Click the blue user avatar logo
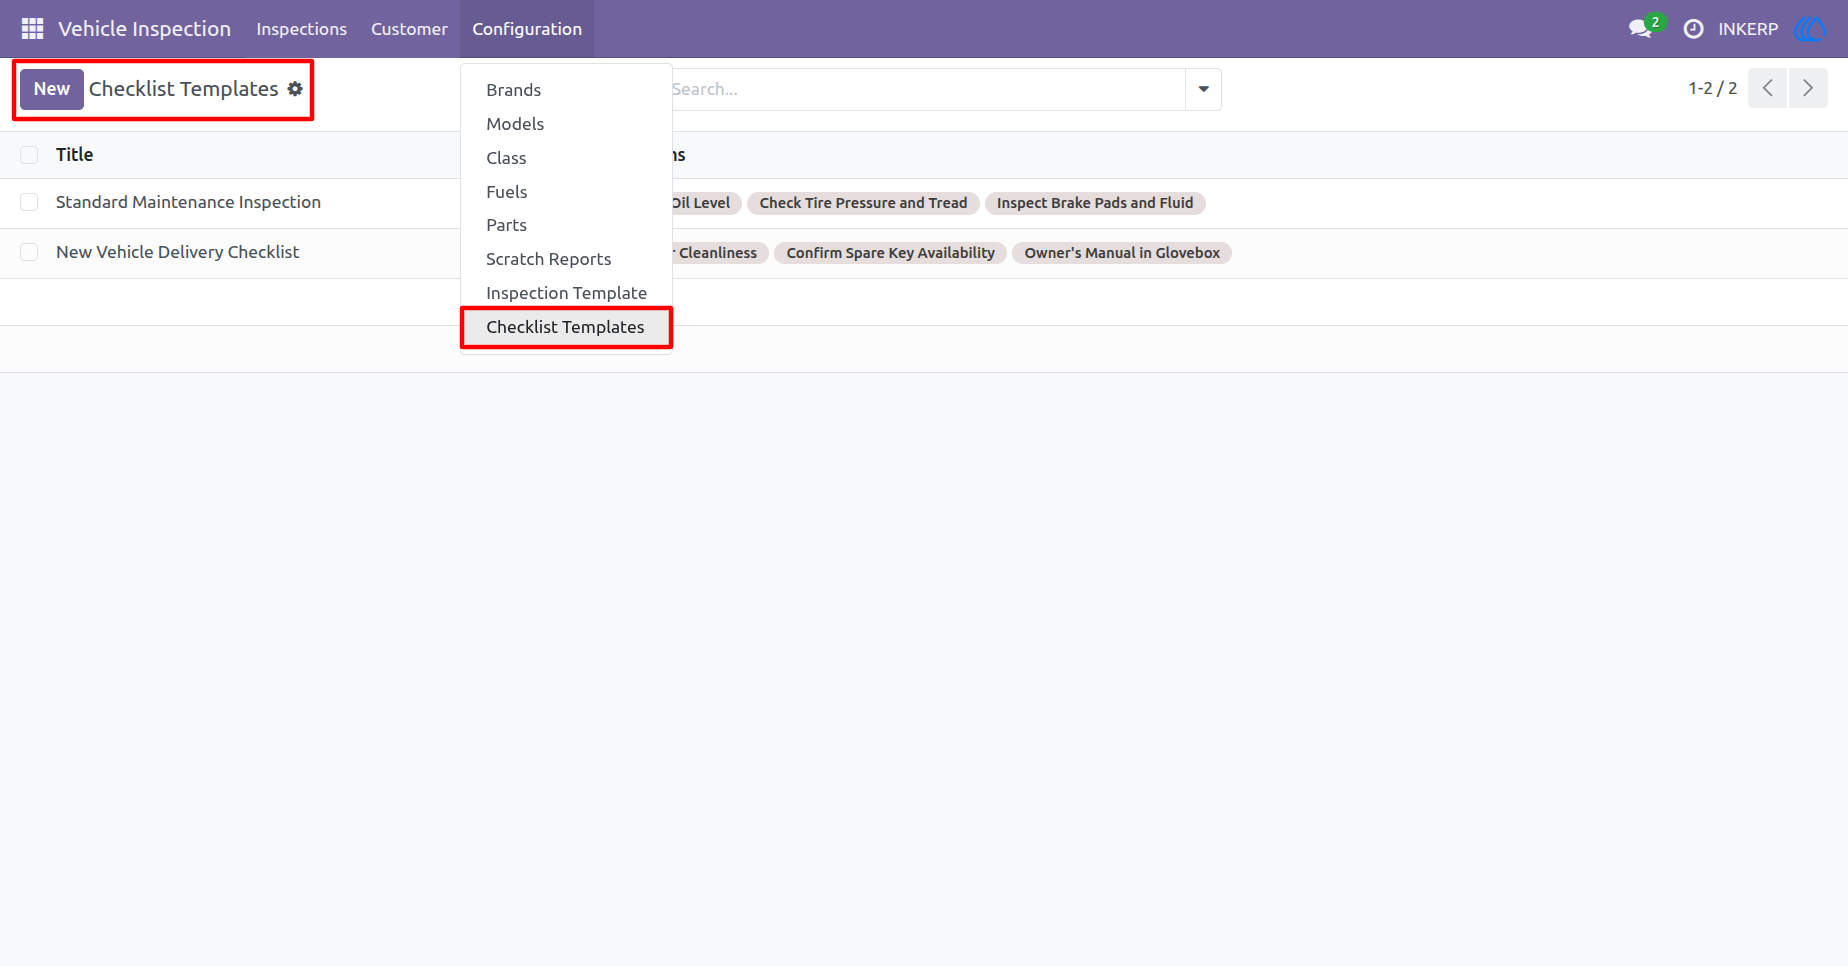1848x966 pixels. pos(1810,29)
